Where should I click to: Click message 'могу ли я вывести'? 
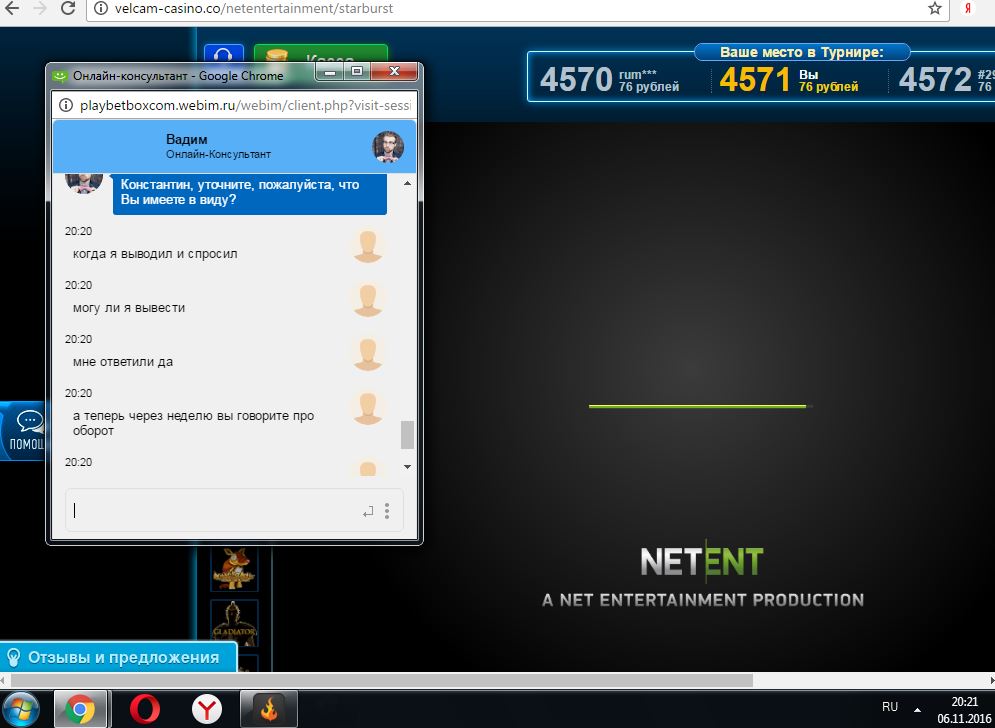(129, 308)
